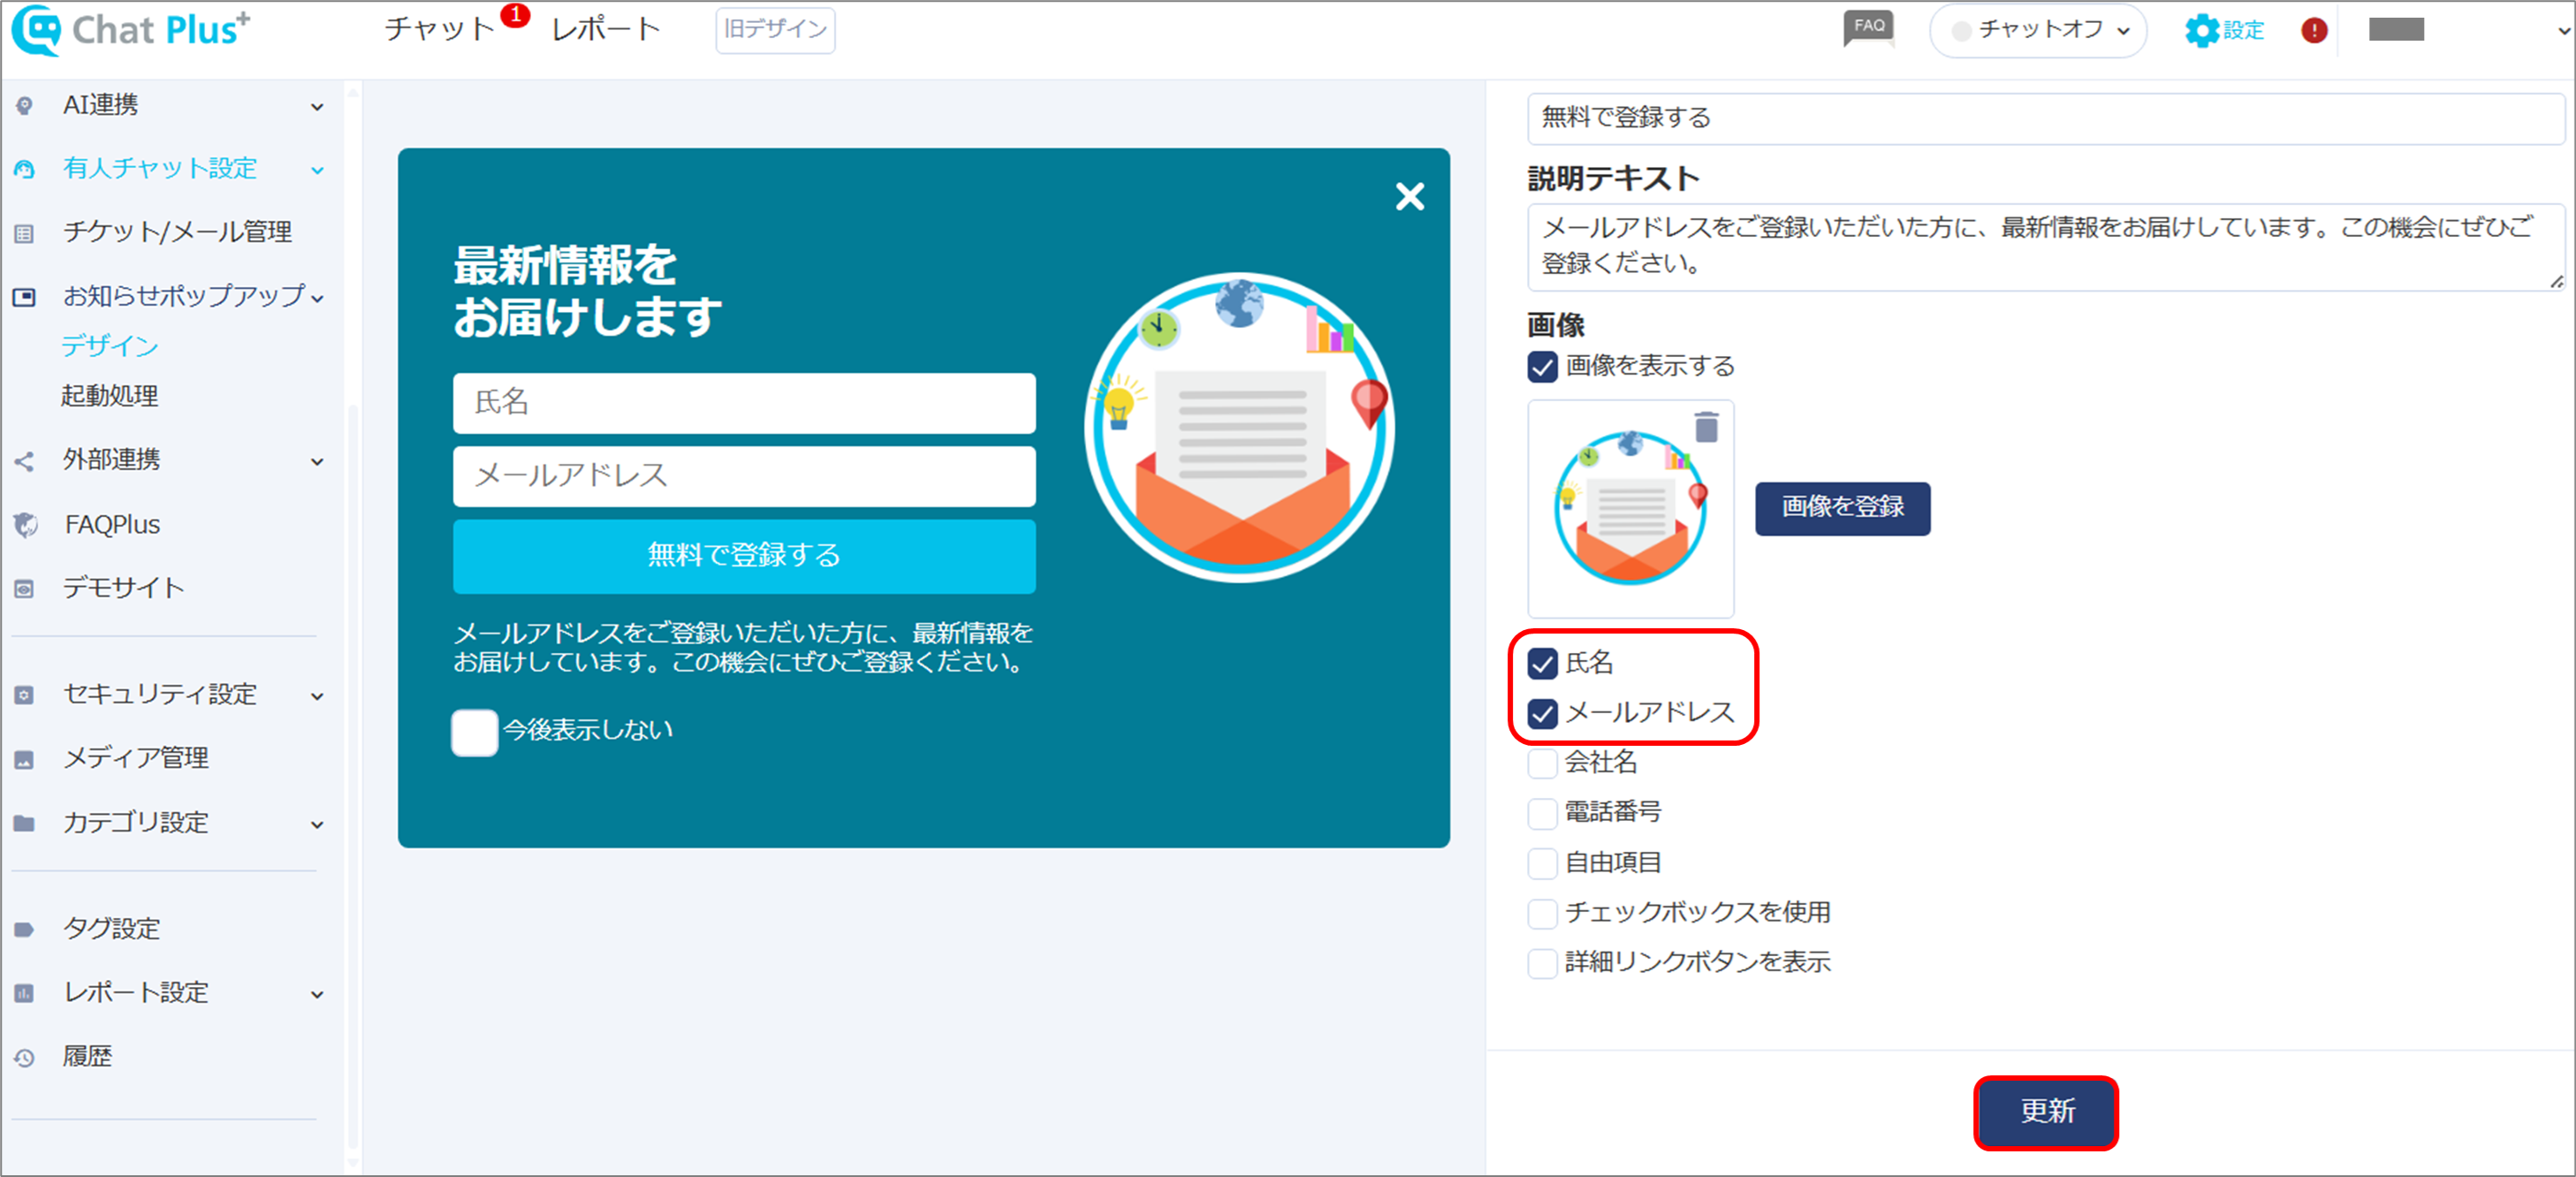Click the 有人チャット設定 headset icon
Viewport: 2576px width, 1177px height.
[x=25, y=169]
